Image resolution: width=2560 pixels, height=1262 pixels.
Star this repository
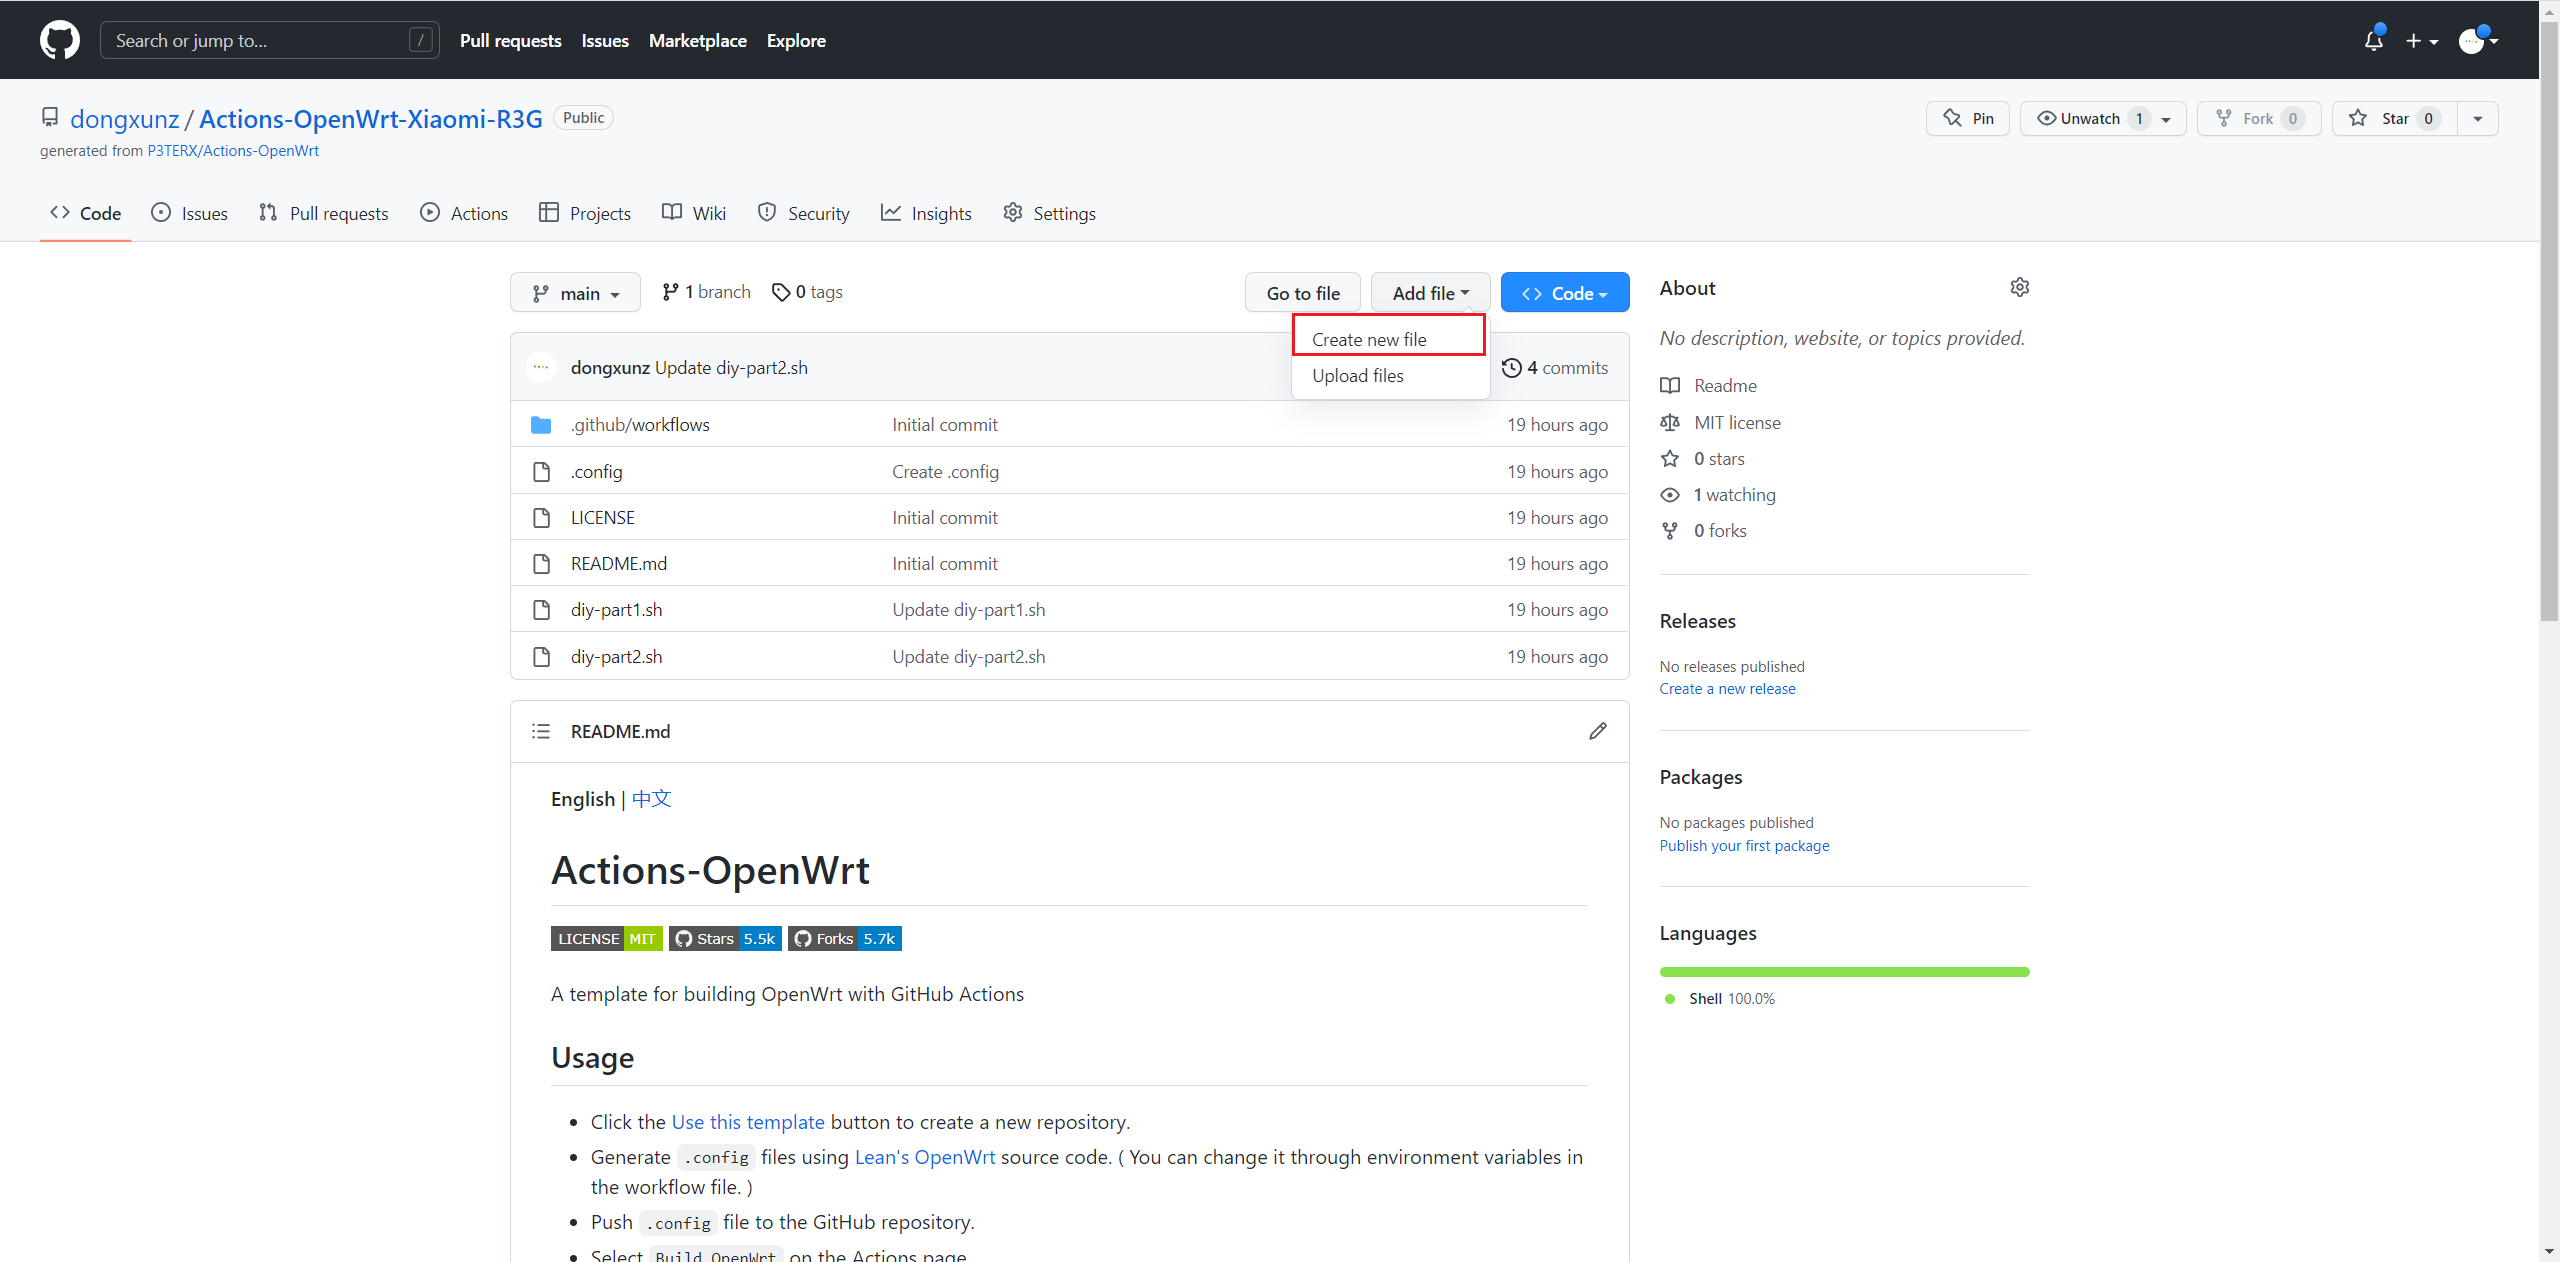click(x=2394, y=118)
